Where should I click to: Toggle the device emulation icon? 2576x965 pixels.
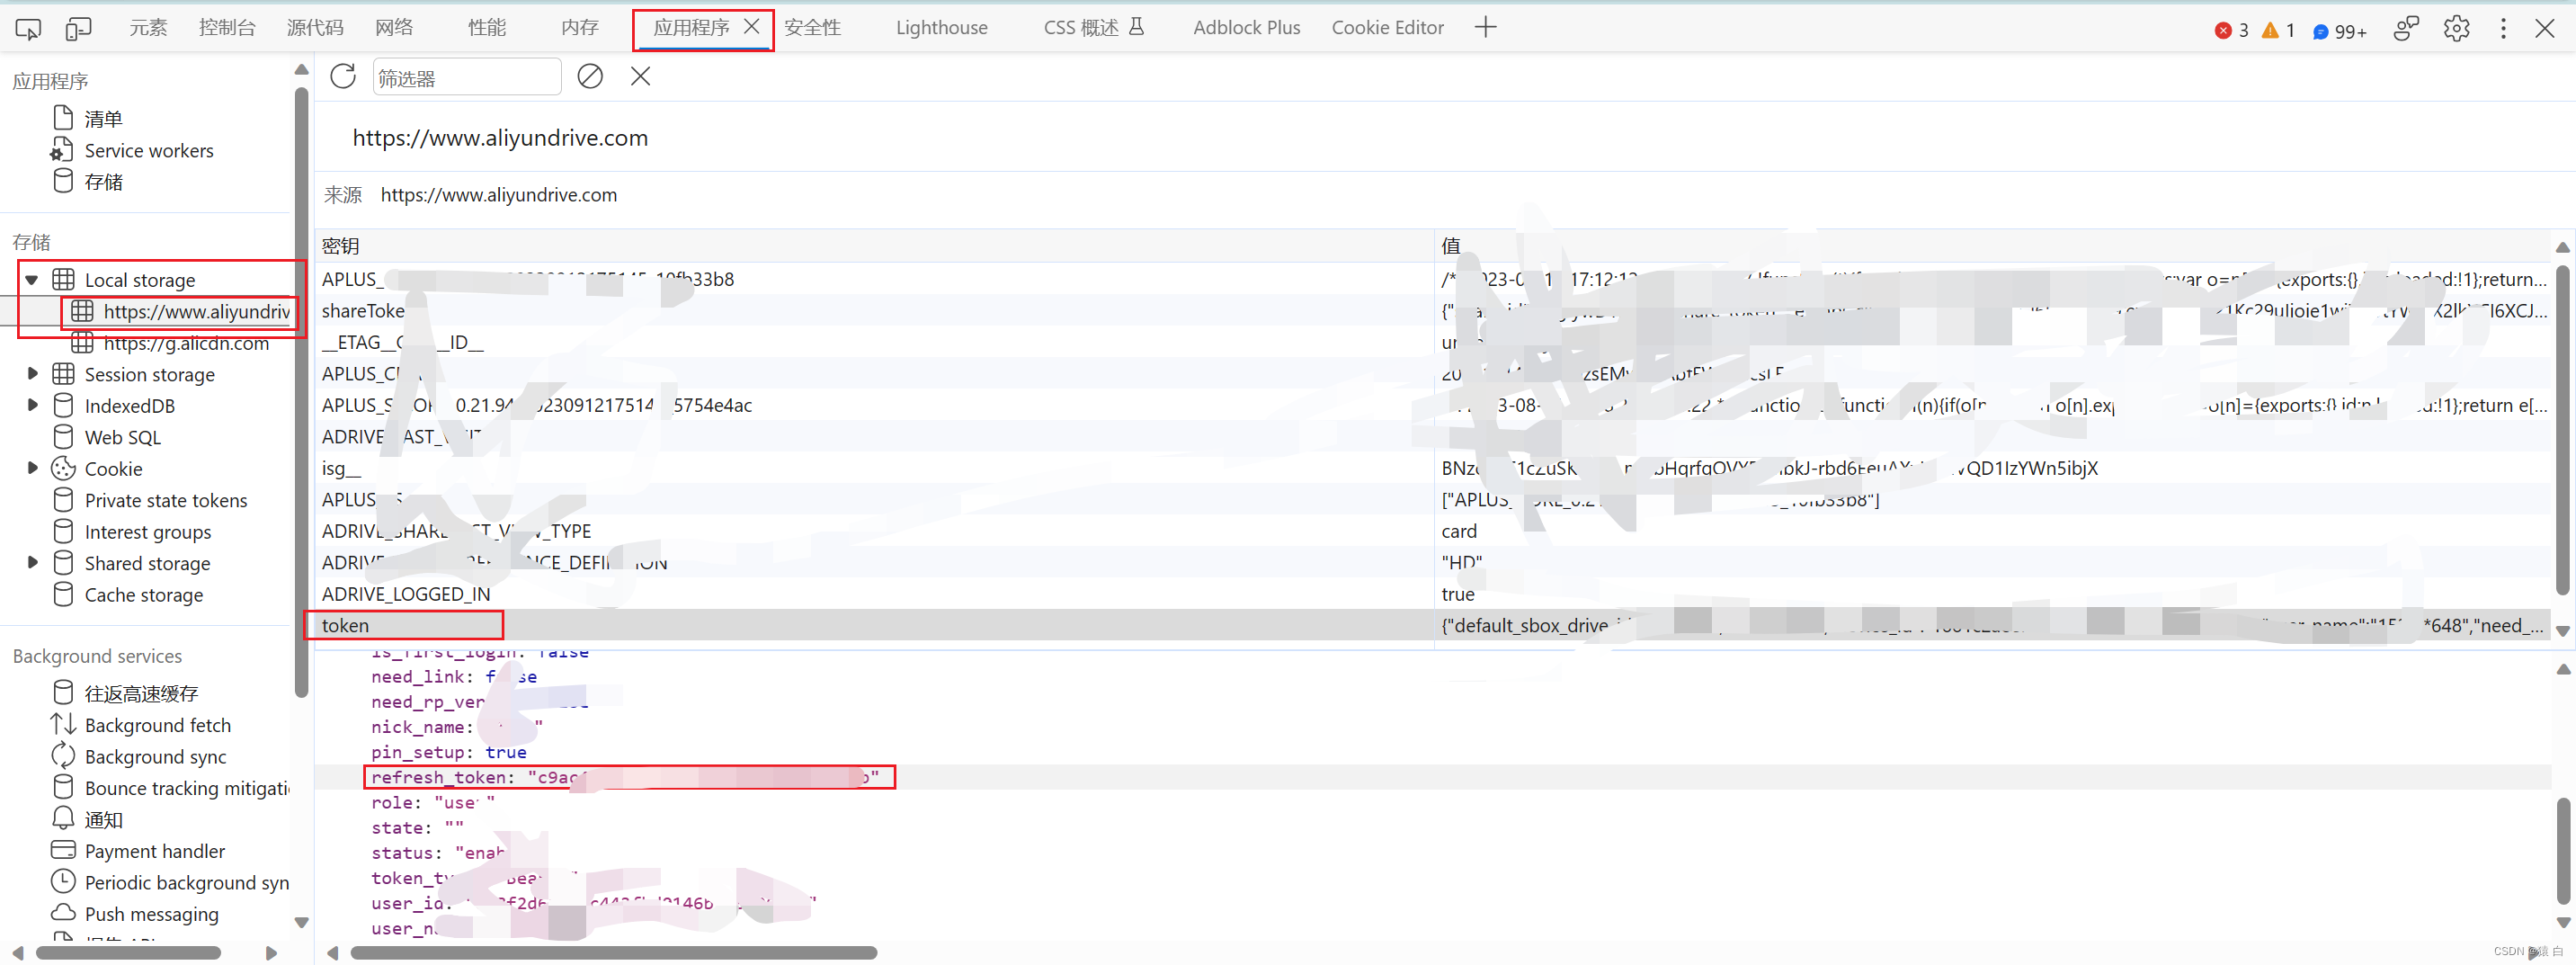[x=78, y=28]
